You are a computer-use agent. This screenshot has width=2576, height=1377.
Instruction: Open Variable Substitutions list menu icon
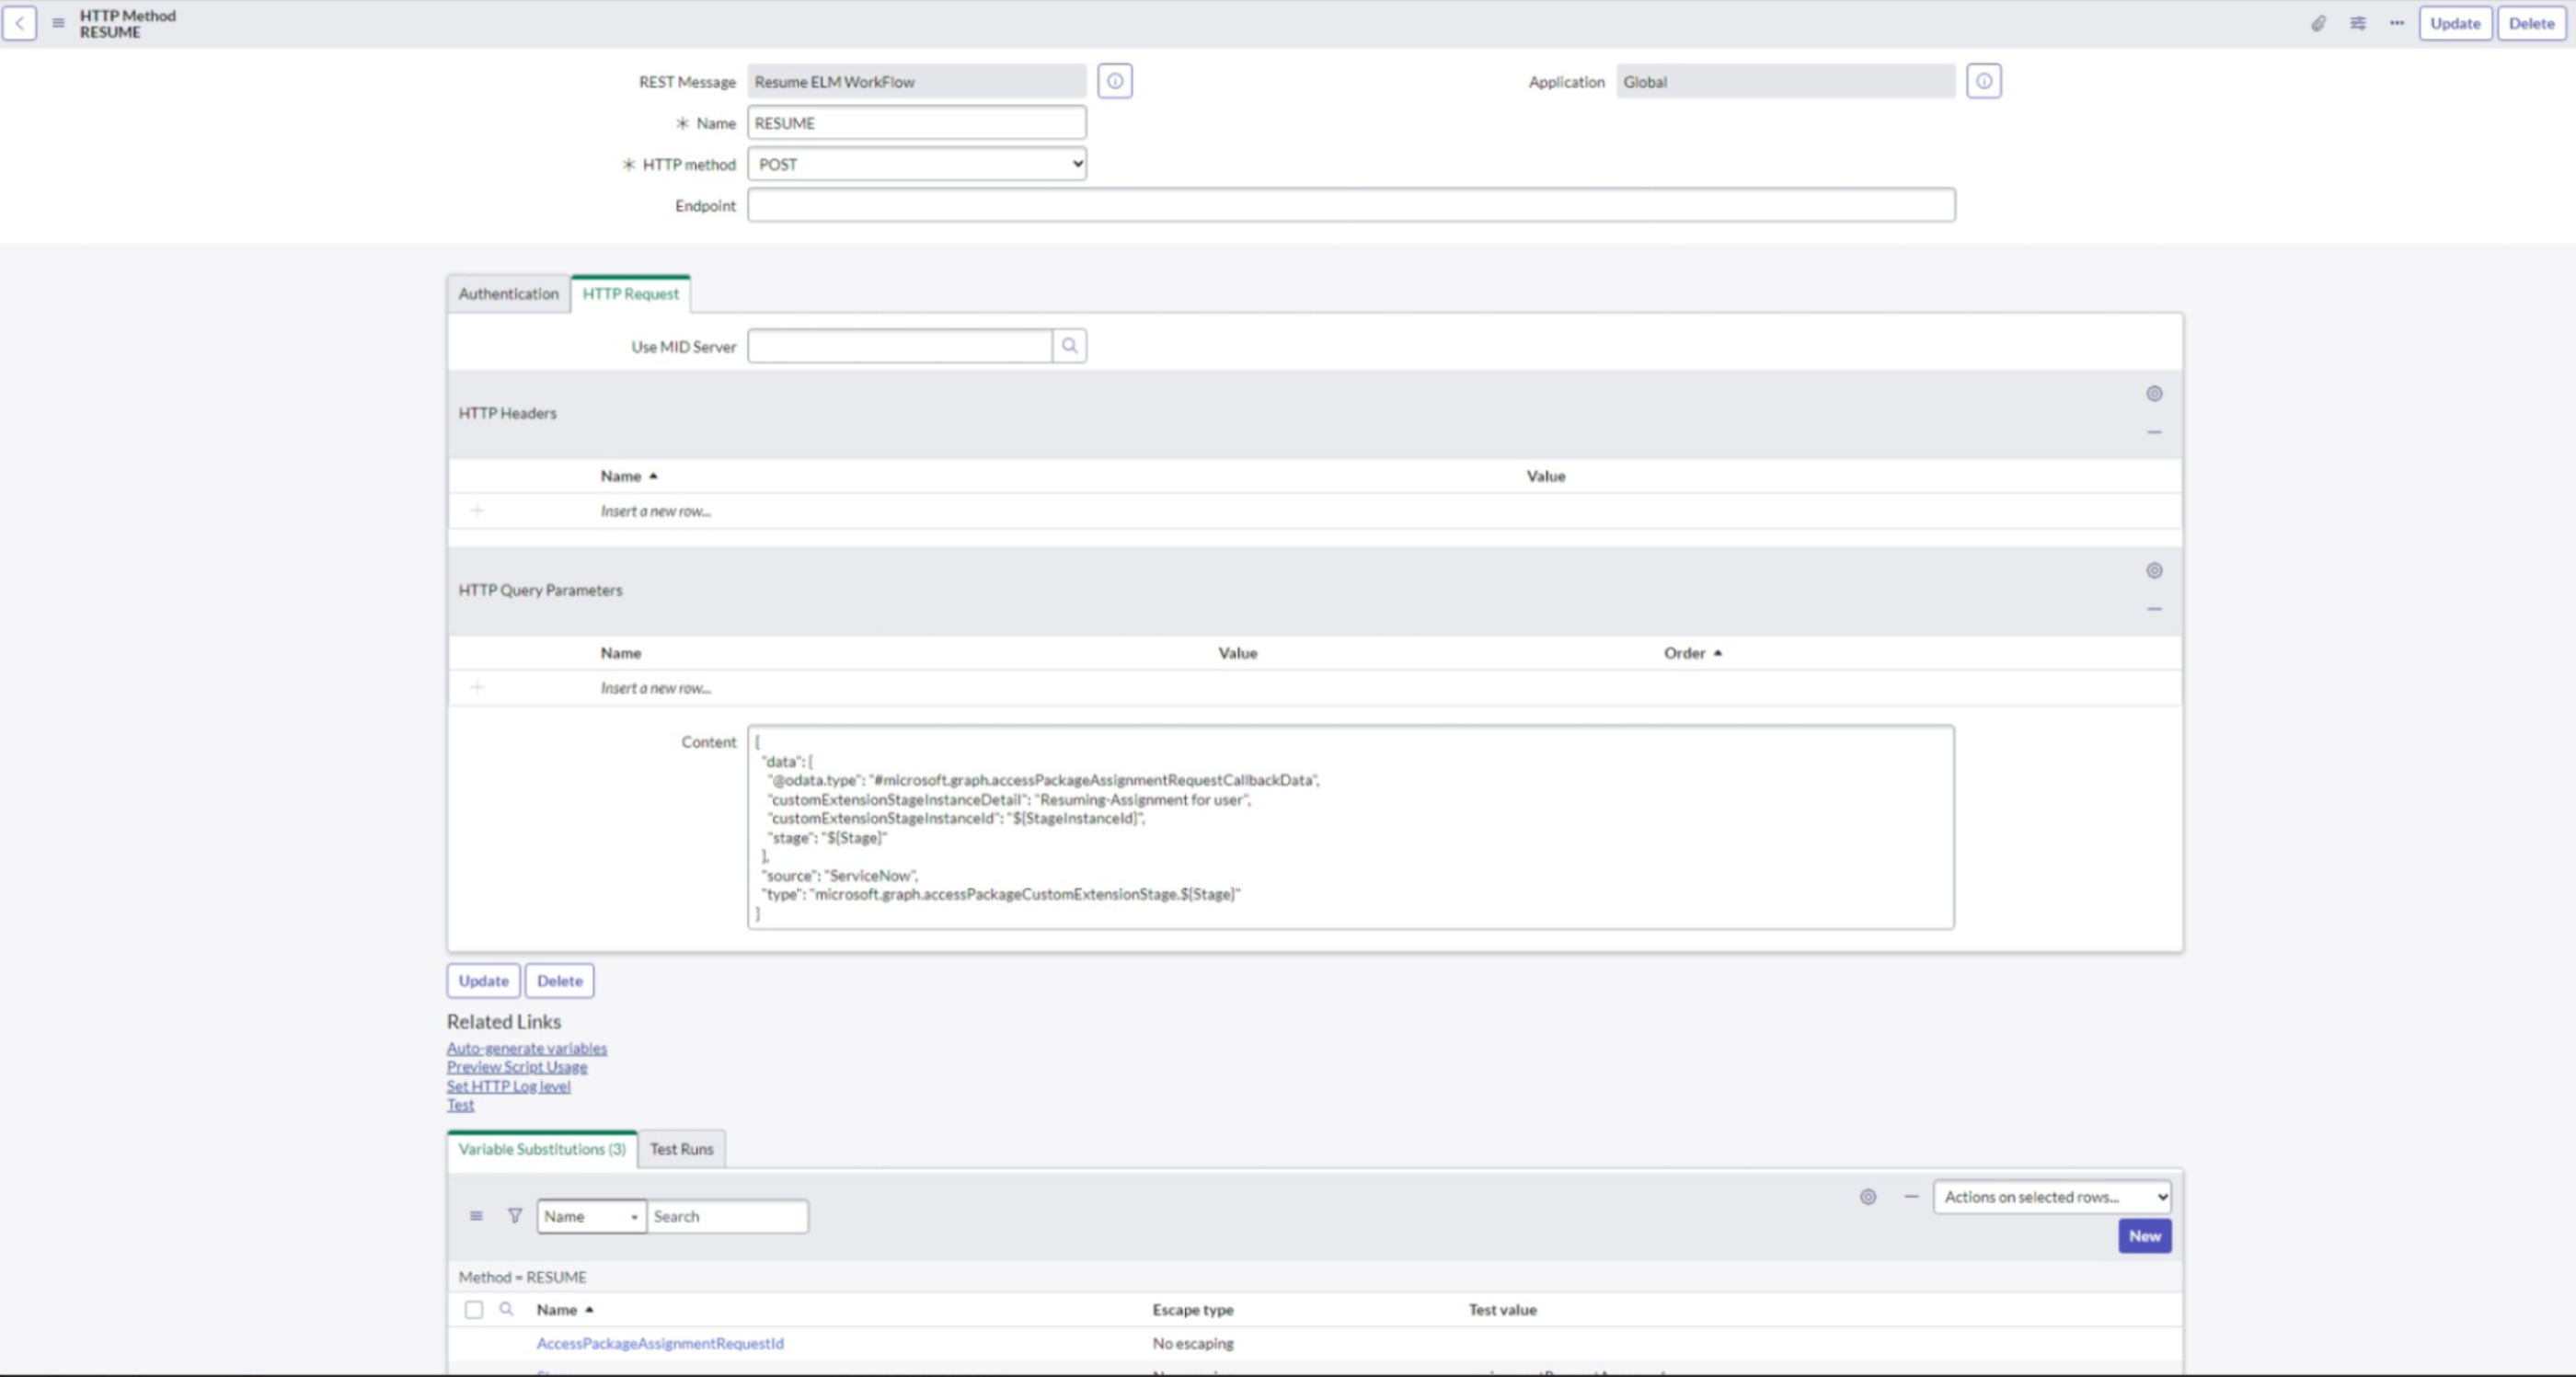point(476,1216)
